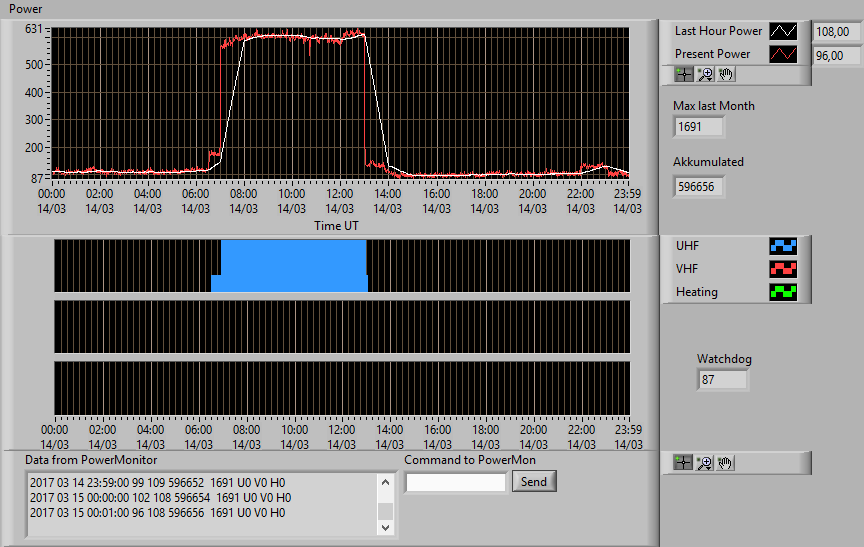Click the Watchdog indicator field
The image size is (864, 547).
pos(722,380)
